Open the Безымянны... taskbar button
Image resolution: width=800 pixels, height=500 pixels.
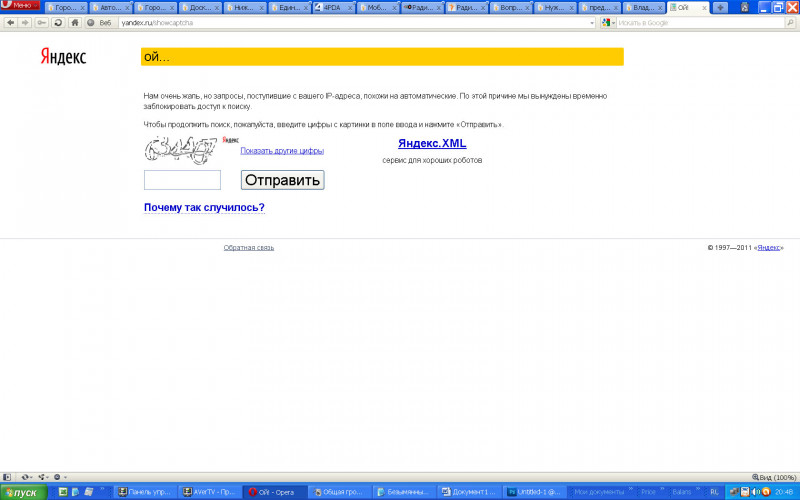pos(404,492)
